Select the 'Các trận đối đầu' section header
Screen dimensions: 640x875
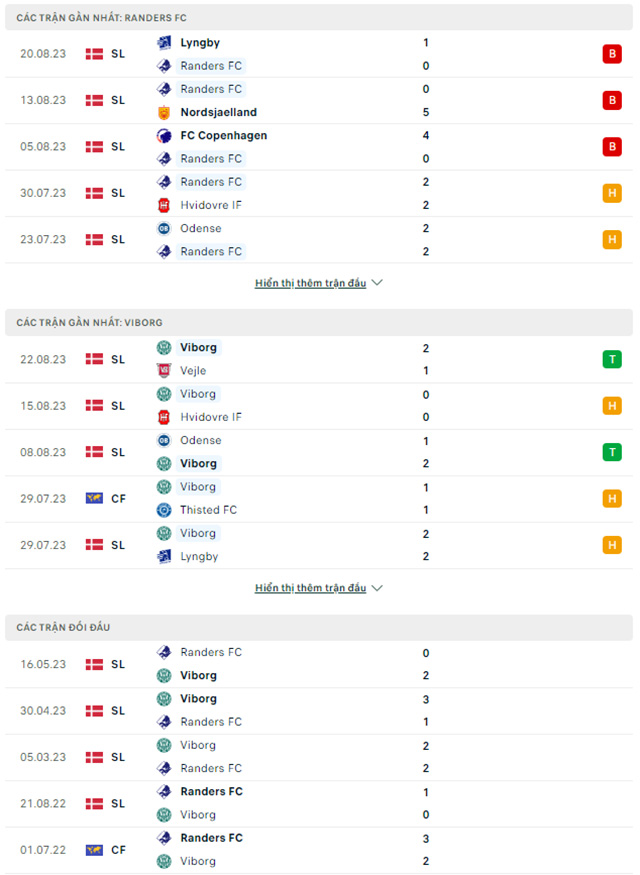64,627
